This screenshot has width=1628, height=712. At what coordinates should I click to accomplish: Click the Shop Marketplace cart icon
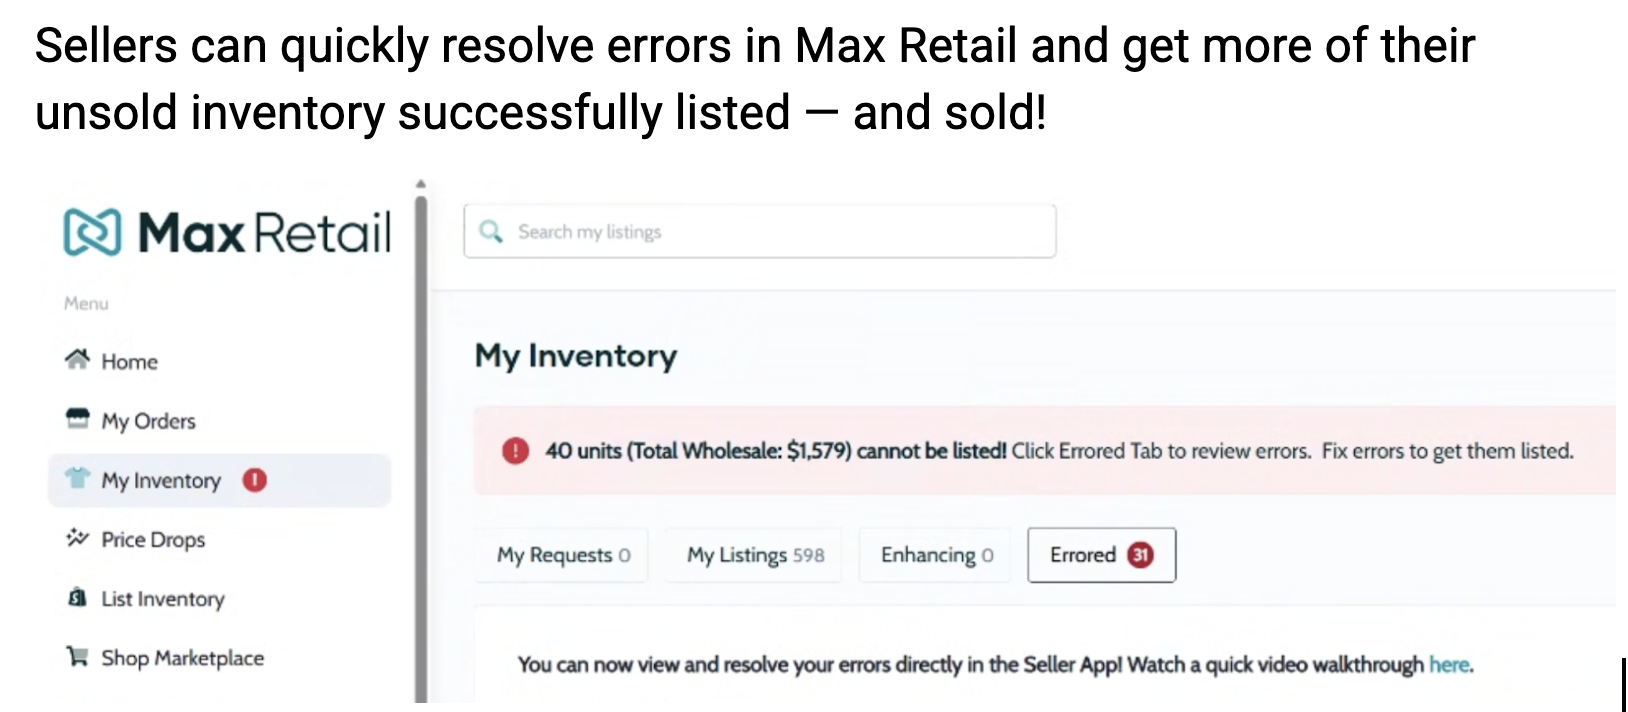(77, 657)
